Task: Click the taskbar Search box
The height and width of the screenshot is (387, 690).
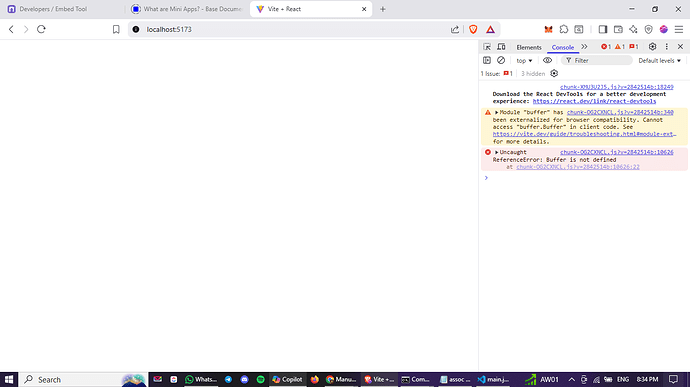Action: pyautogui.click(x=83, y=380)
